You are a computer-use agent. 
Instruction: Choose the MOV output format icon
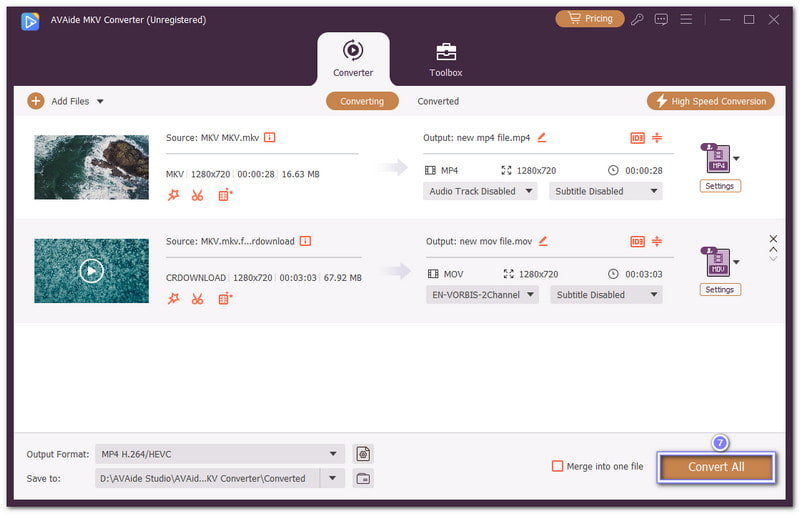pos(716,262)
